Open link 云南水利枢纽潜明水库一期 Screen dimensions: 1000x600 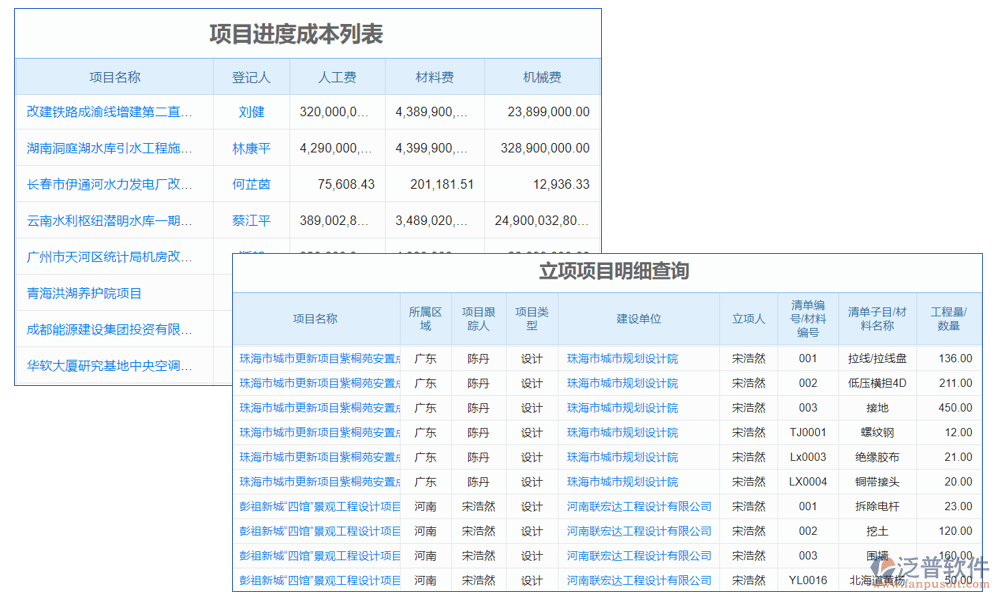tap(107, 220)
